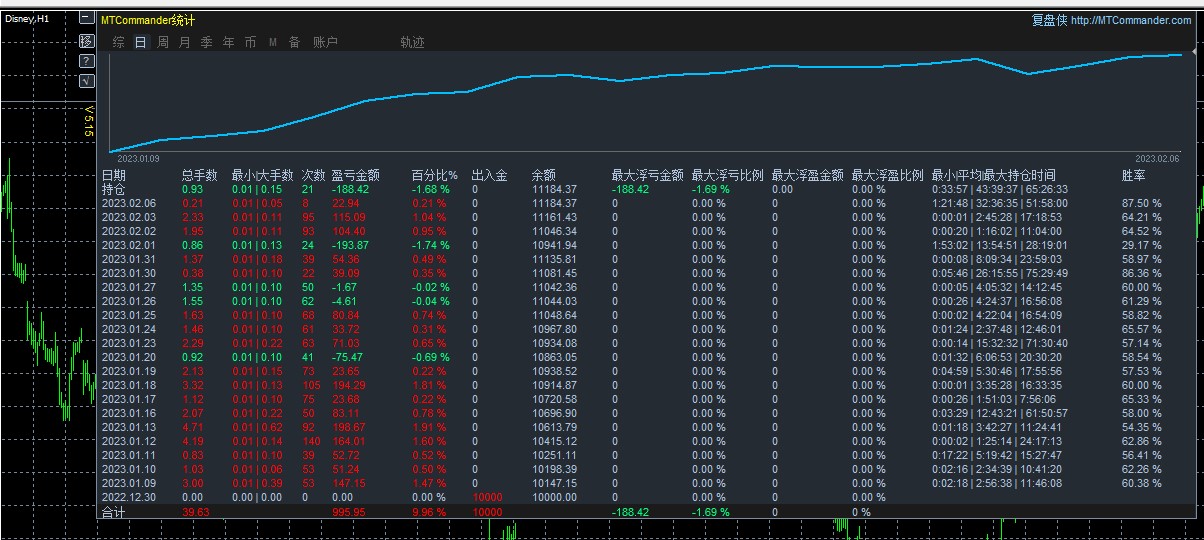1204x540 pixels.
Task: Click the 次数 column header
Action: point(314,175)
